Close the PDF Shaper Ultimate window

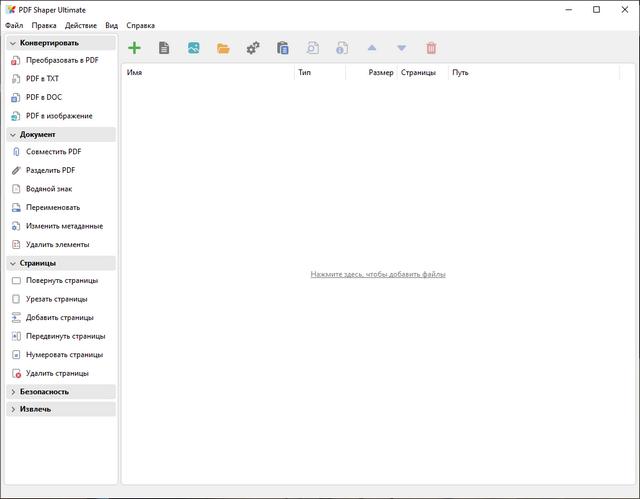pyautogui.click(x=625, y=9)
